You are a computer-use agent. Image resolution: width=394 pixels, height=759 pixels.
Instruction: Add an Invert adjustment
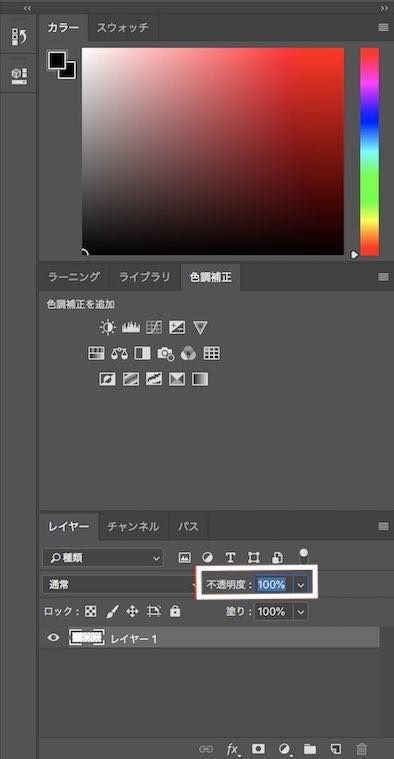tap(107, 379)
